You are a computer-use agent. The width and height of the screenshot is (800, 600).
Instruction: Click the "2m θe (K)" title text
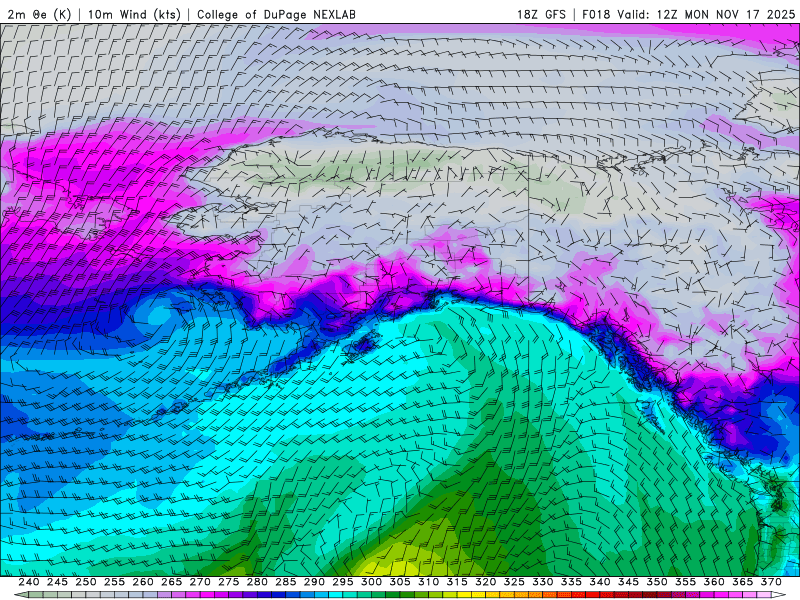click(39, 14)
